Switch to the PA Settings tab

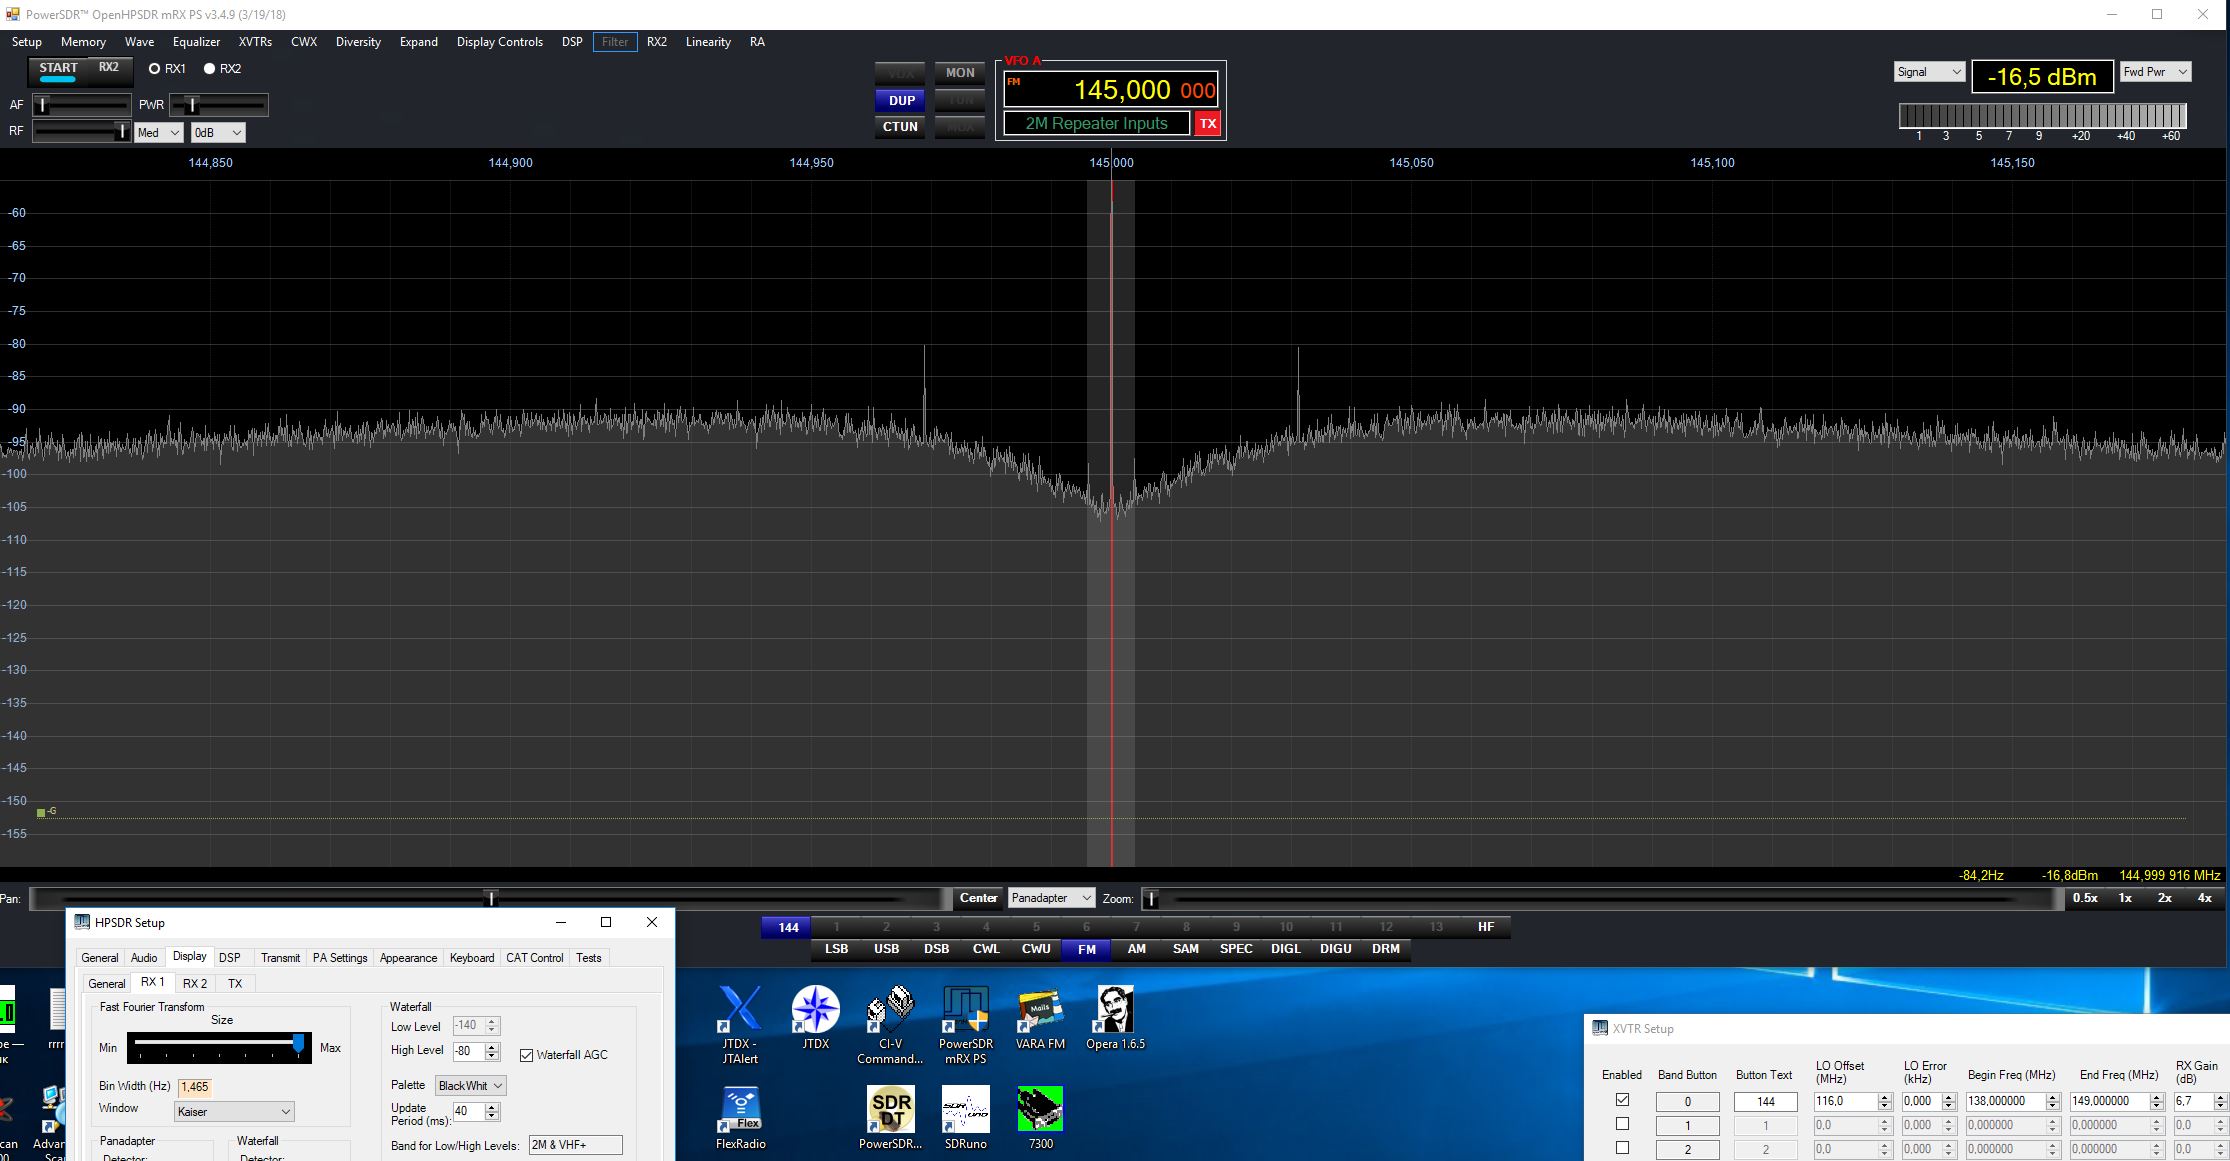340,957
